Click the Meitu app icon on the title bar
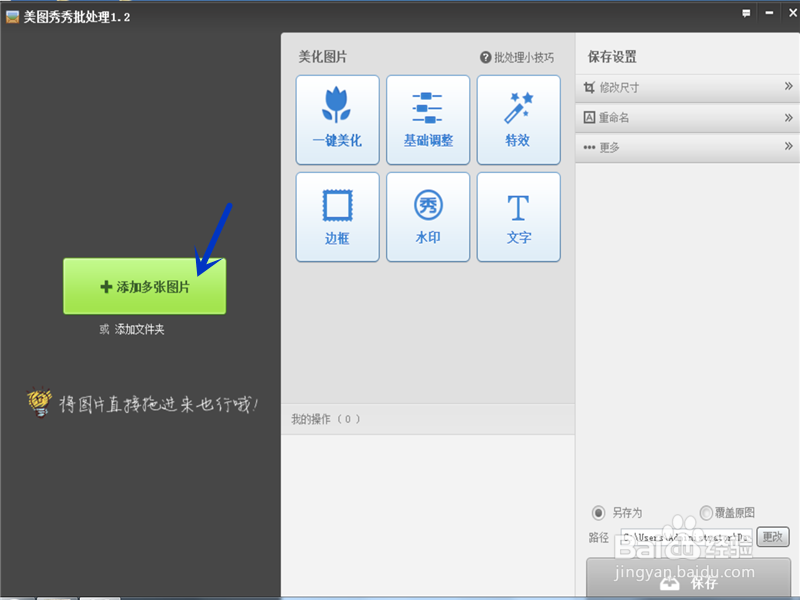The width and height of the screenshot is (800, 600). (x=10, y=15)
